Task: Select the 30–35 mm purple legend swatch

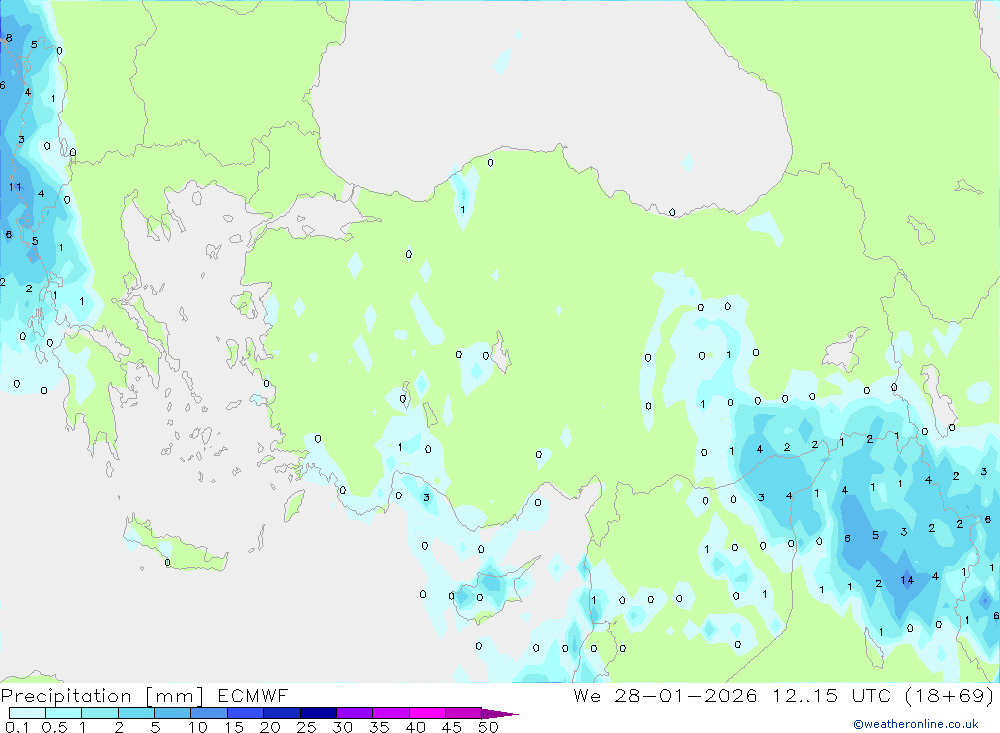Action: pos(354,713)
